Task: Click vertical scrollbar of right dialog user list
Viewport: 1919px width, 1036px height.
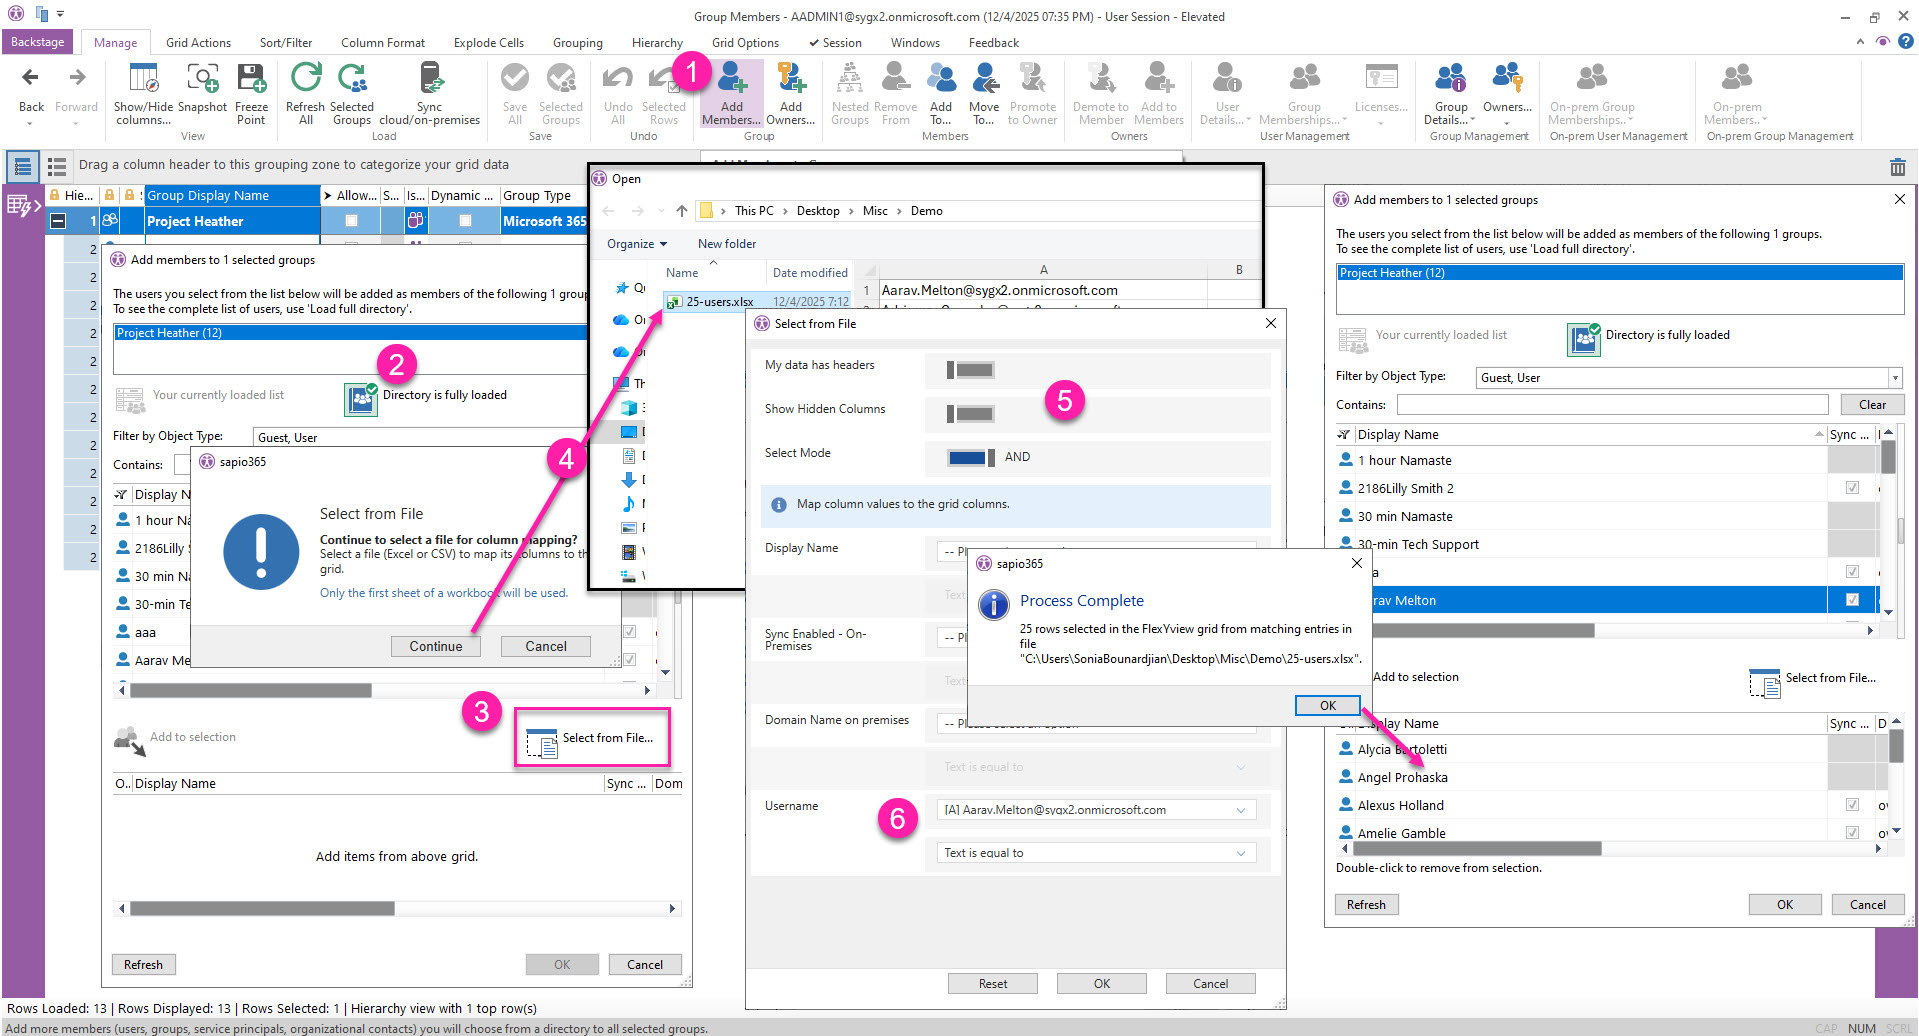Action: tap(1888, 457)
